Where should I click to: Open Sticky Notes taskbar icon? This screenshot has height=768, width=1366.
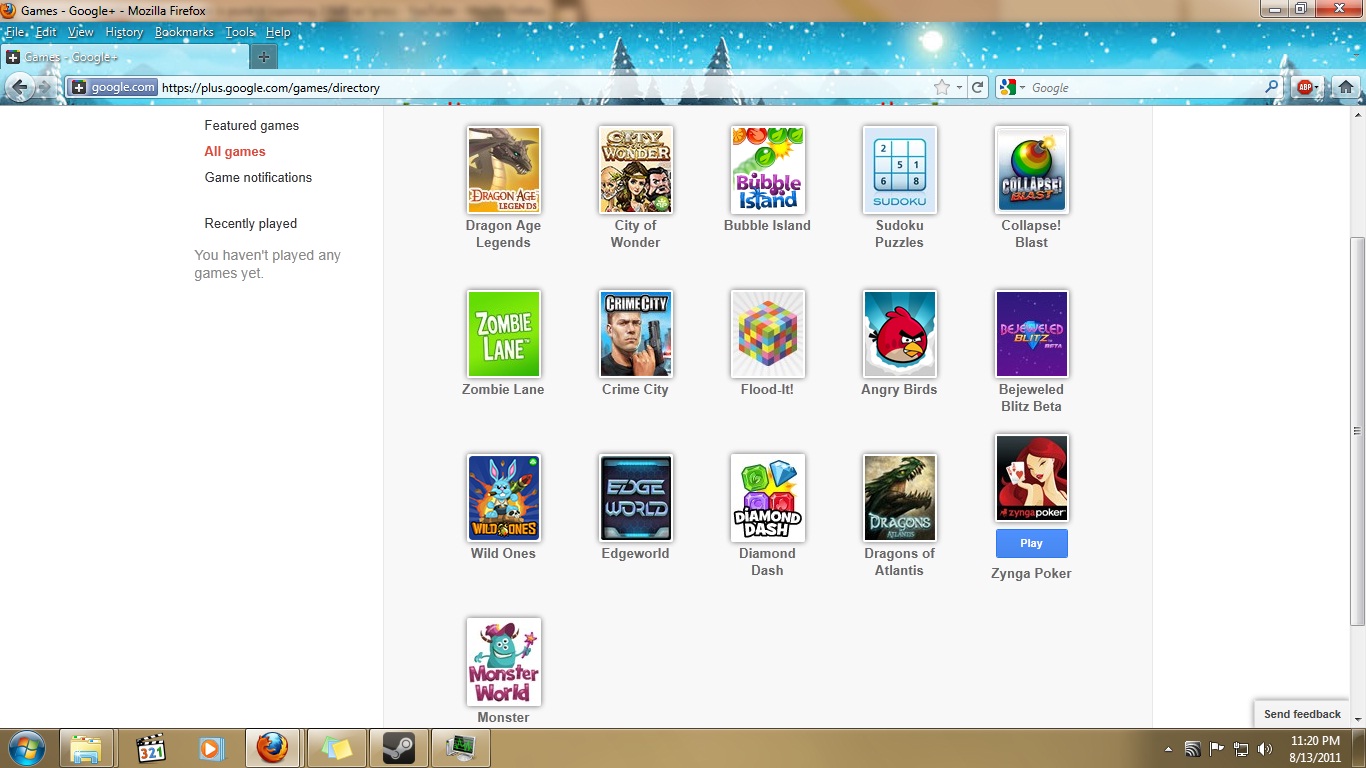335,748
